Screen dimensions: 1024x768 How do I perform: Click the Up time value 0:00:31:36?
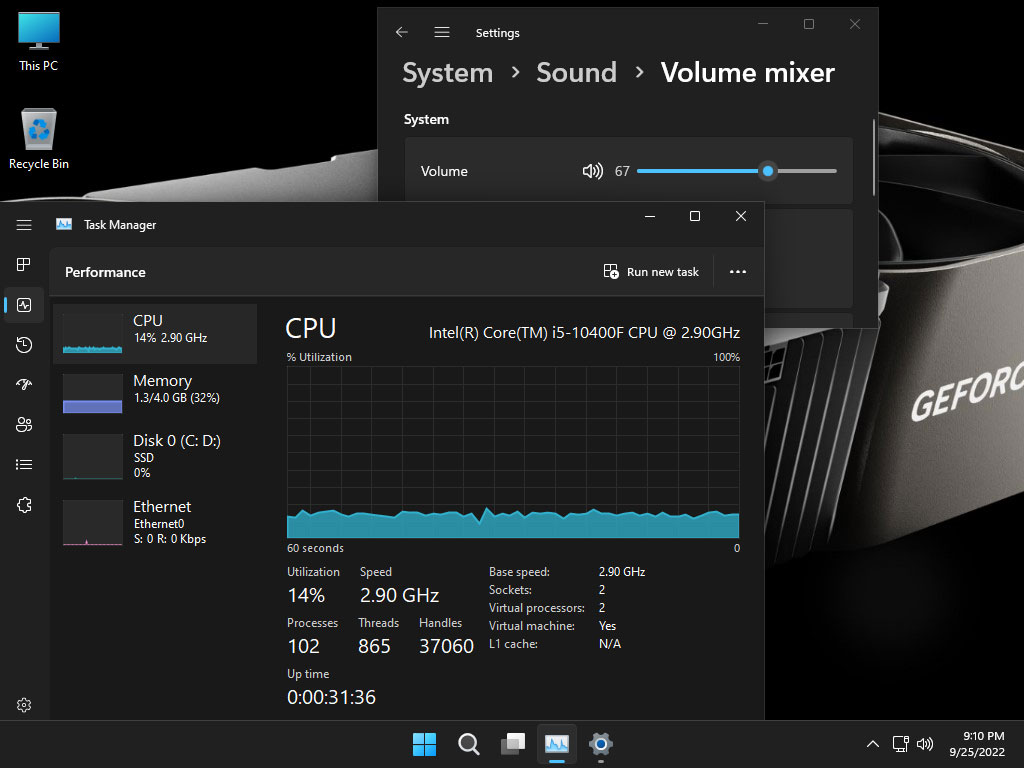point(332,697)
